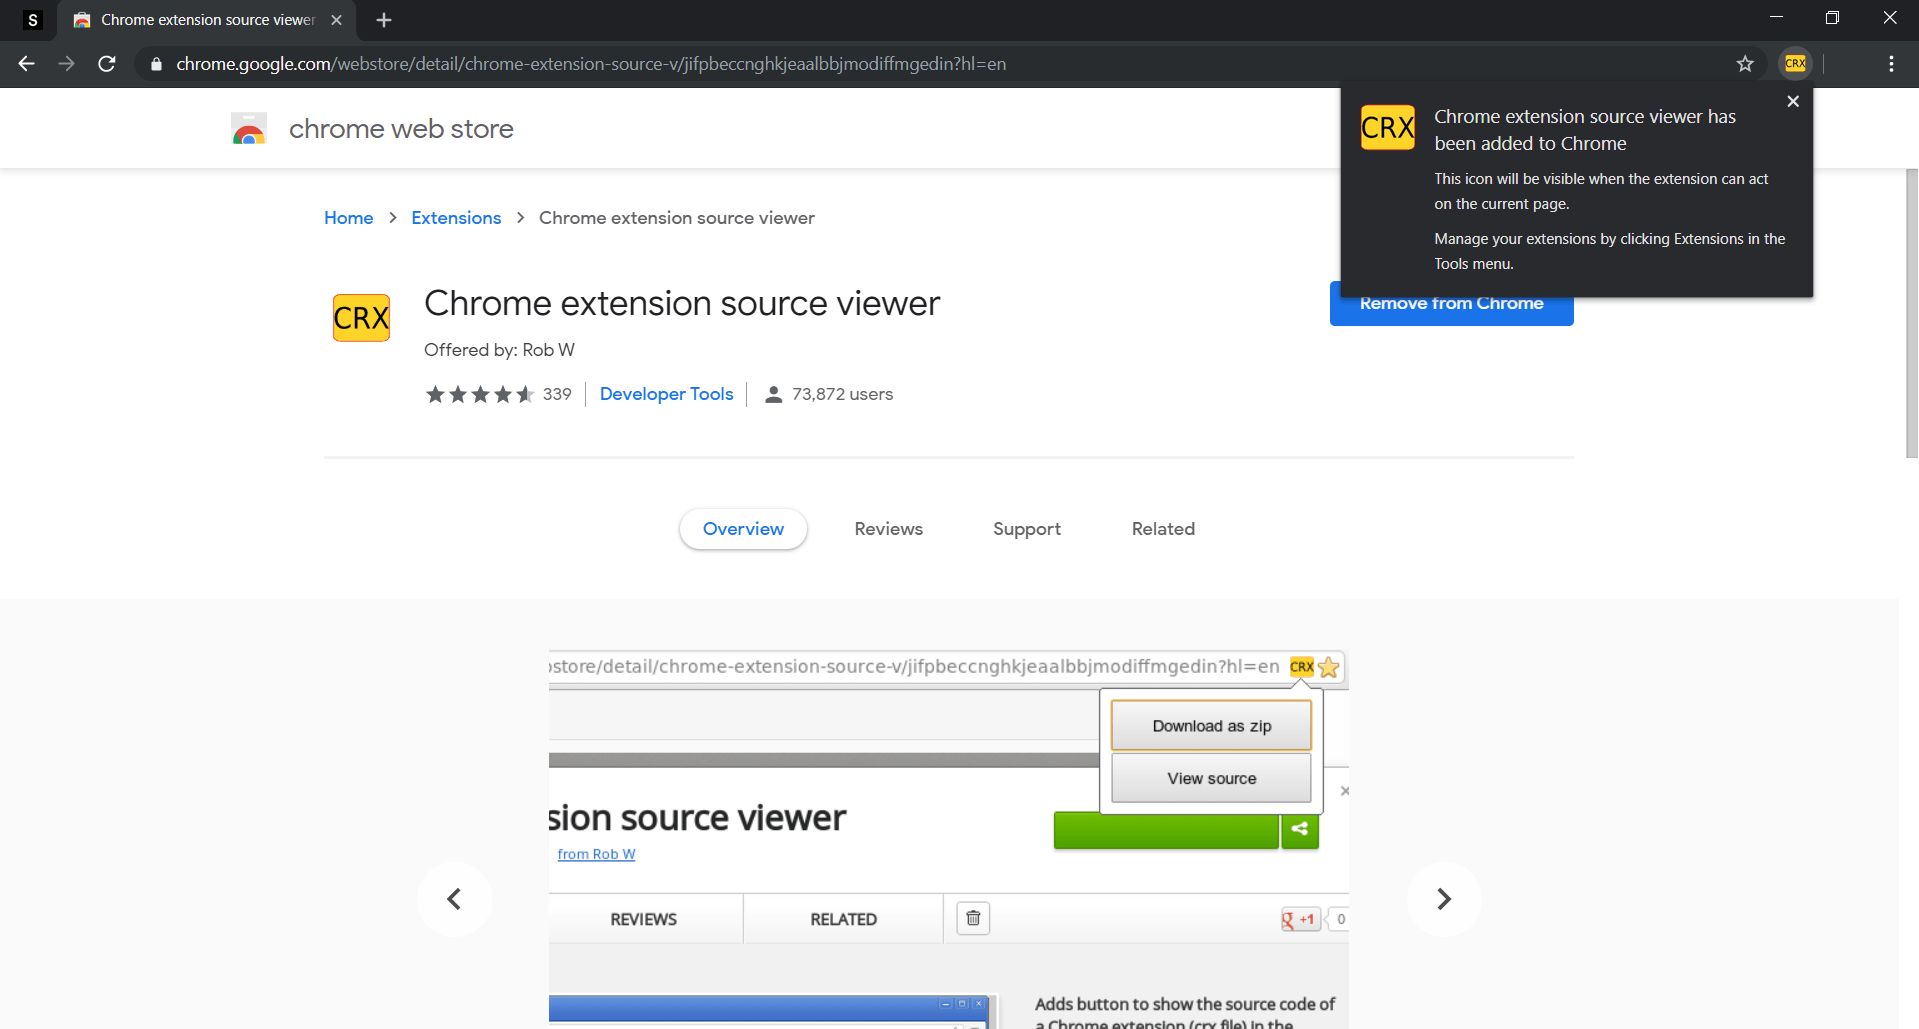Click the CRX extension icon in toolbar
Viewport: 1919px width, 1029px height.
tap(1795, 64)
